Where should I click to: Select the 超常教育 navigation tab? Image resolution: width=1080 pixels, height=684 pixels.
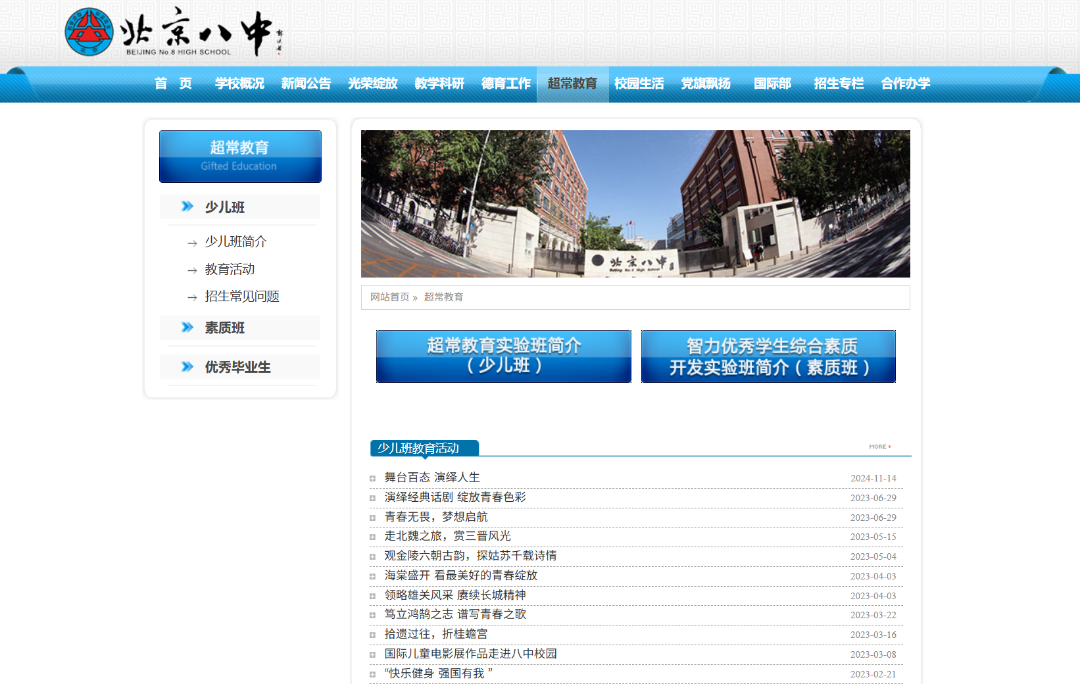[572, 83]
